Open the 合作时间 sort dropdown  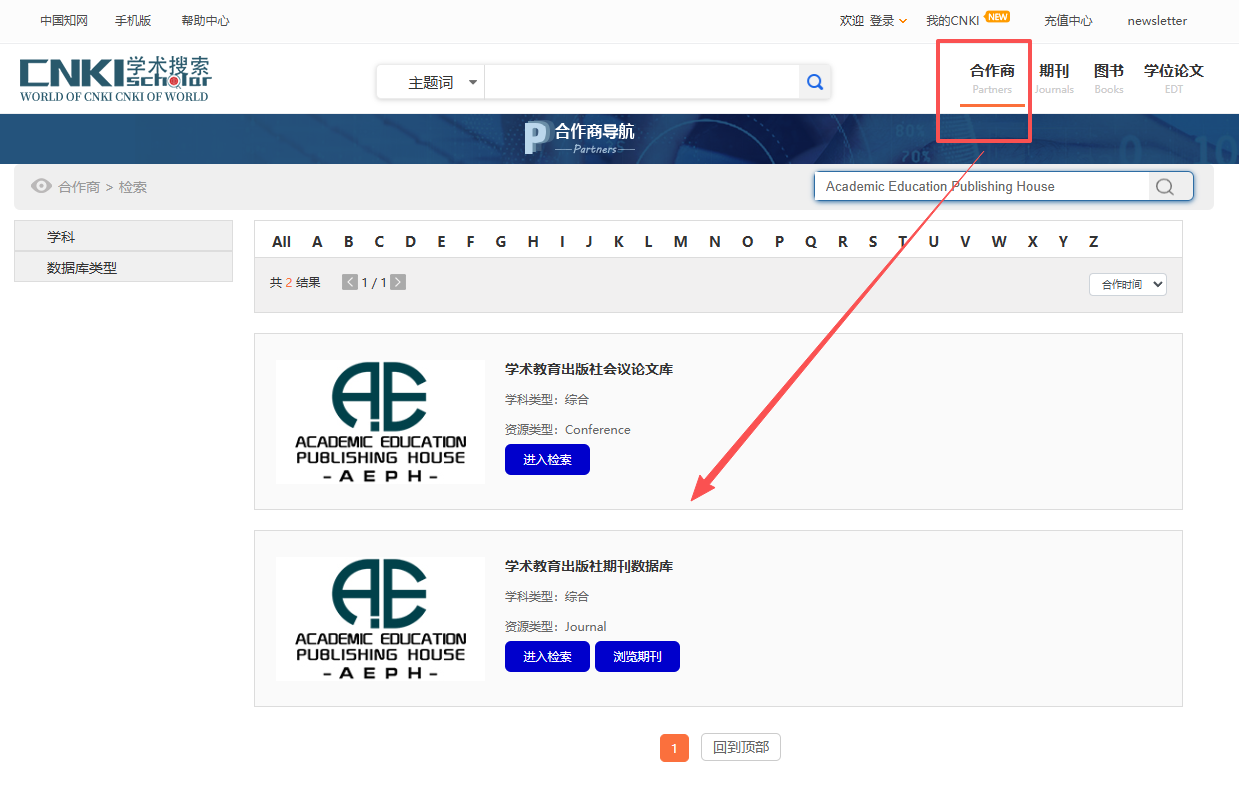pyautogui.click(x=1128, y=284)
